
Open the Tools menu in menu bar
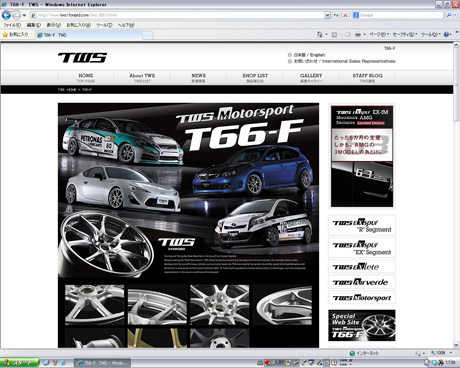[x=104, y=25]
